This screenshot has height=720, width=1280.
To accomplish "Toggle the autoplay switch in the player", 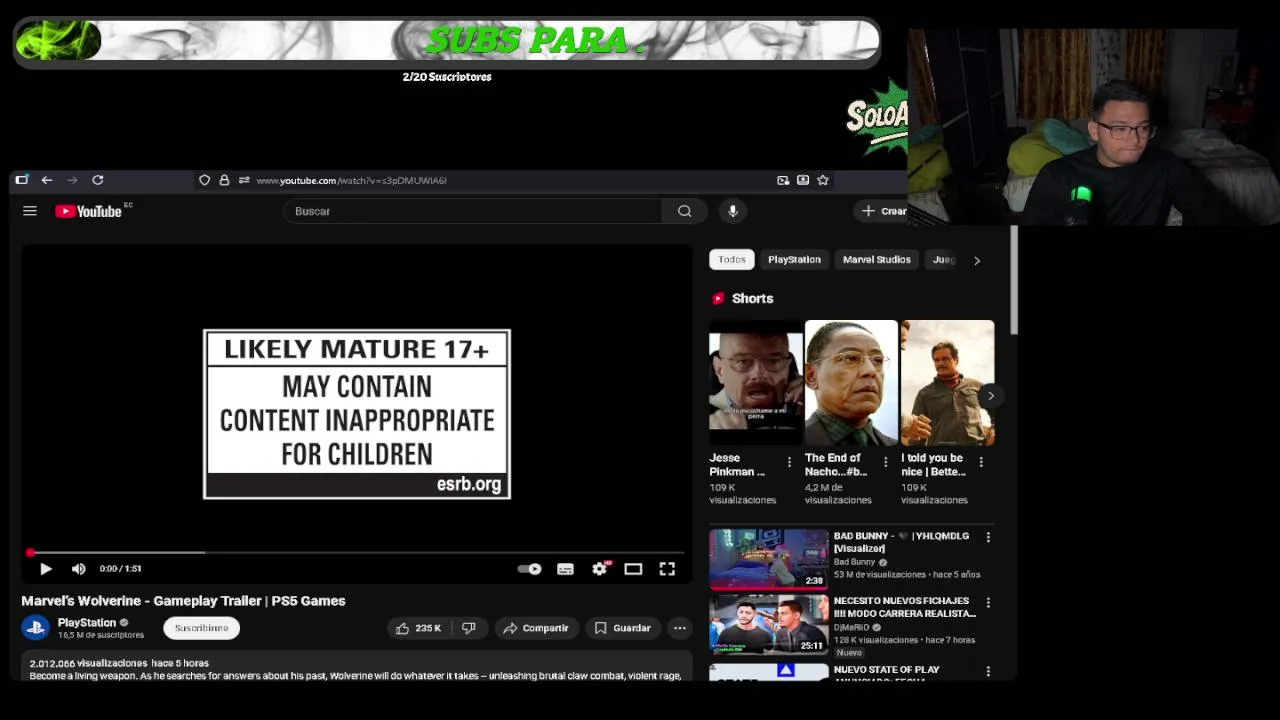I will coord(529,568).
